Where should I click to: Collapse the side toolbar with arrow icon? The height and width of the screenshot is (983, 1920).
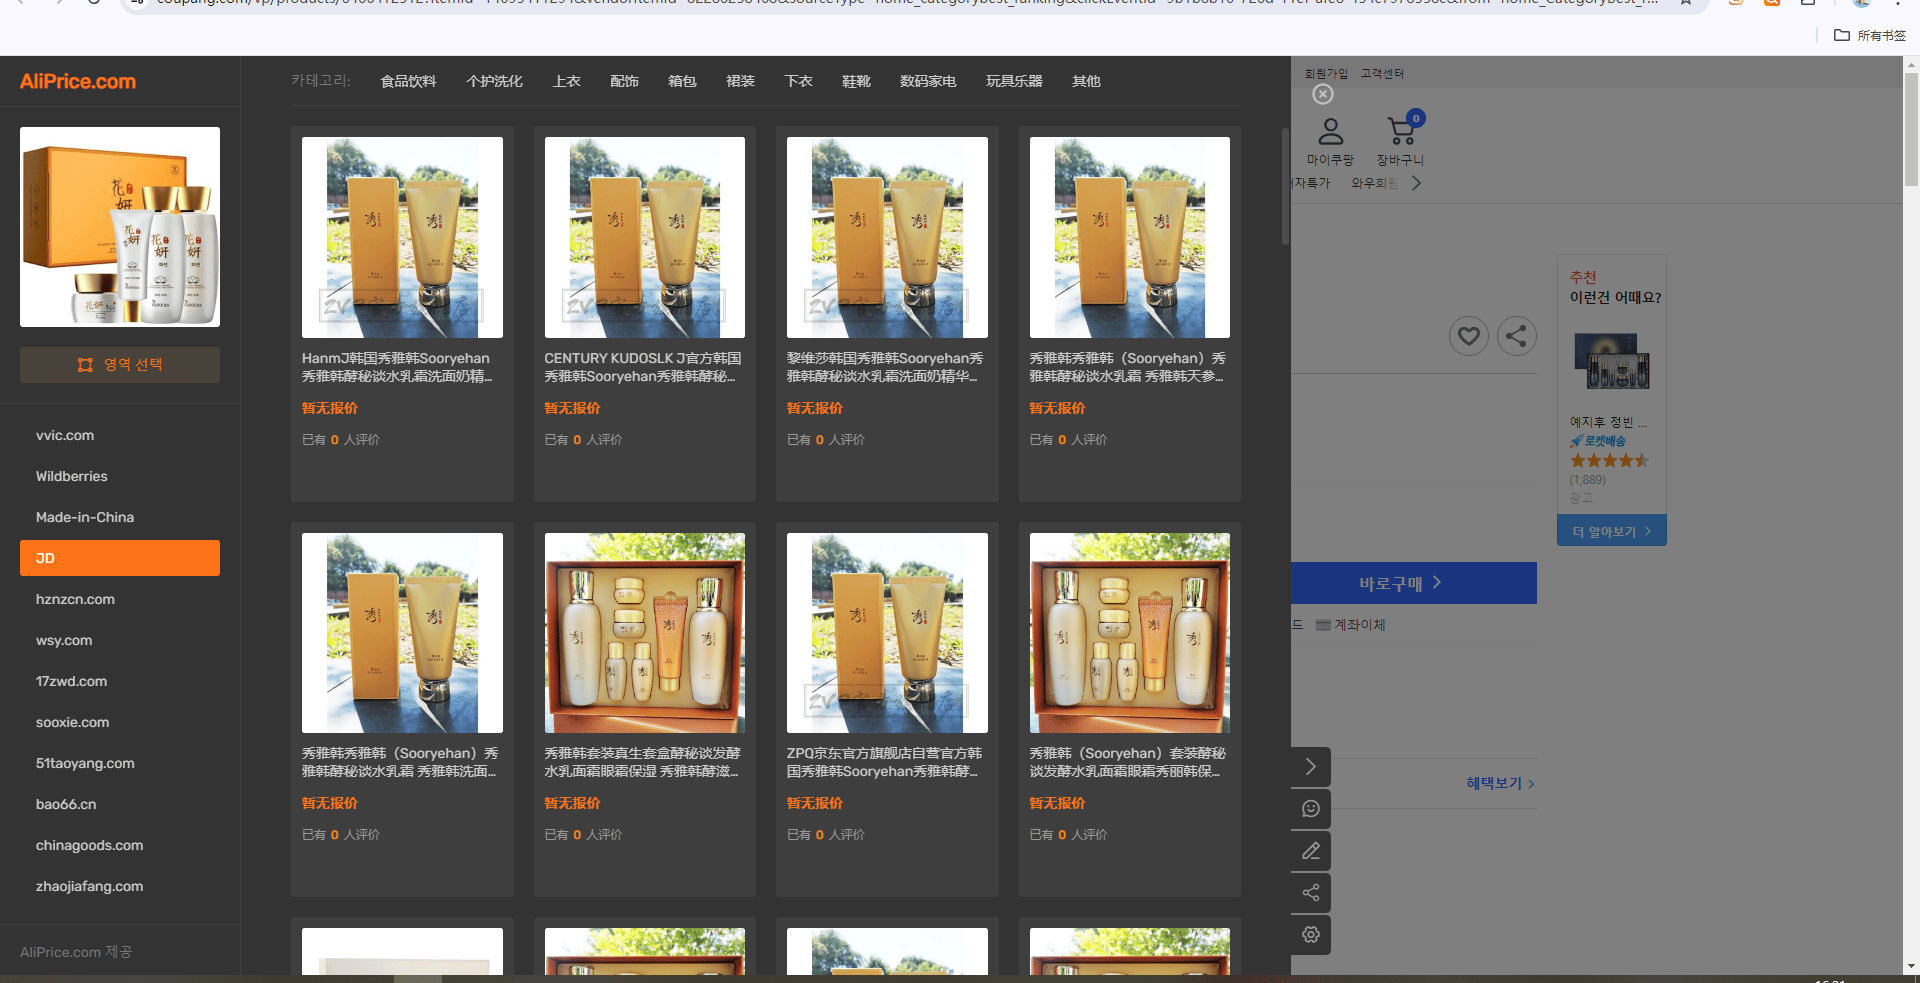click(x=1311, y=767)
